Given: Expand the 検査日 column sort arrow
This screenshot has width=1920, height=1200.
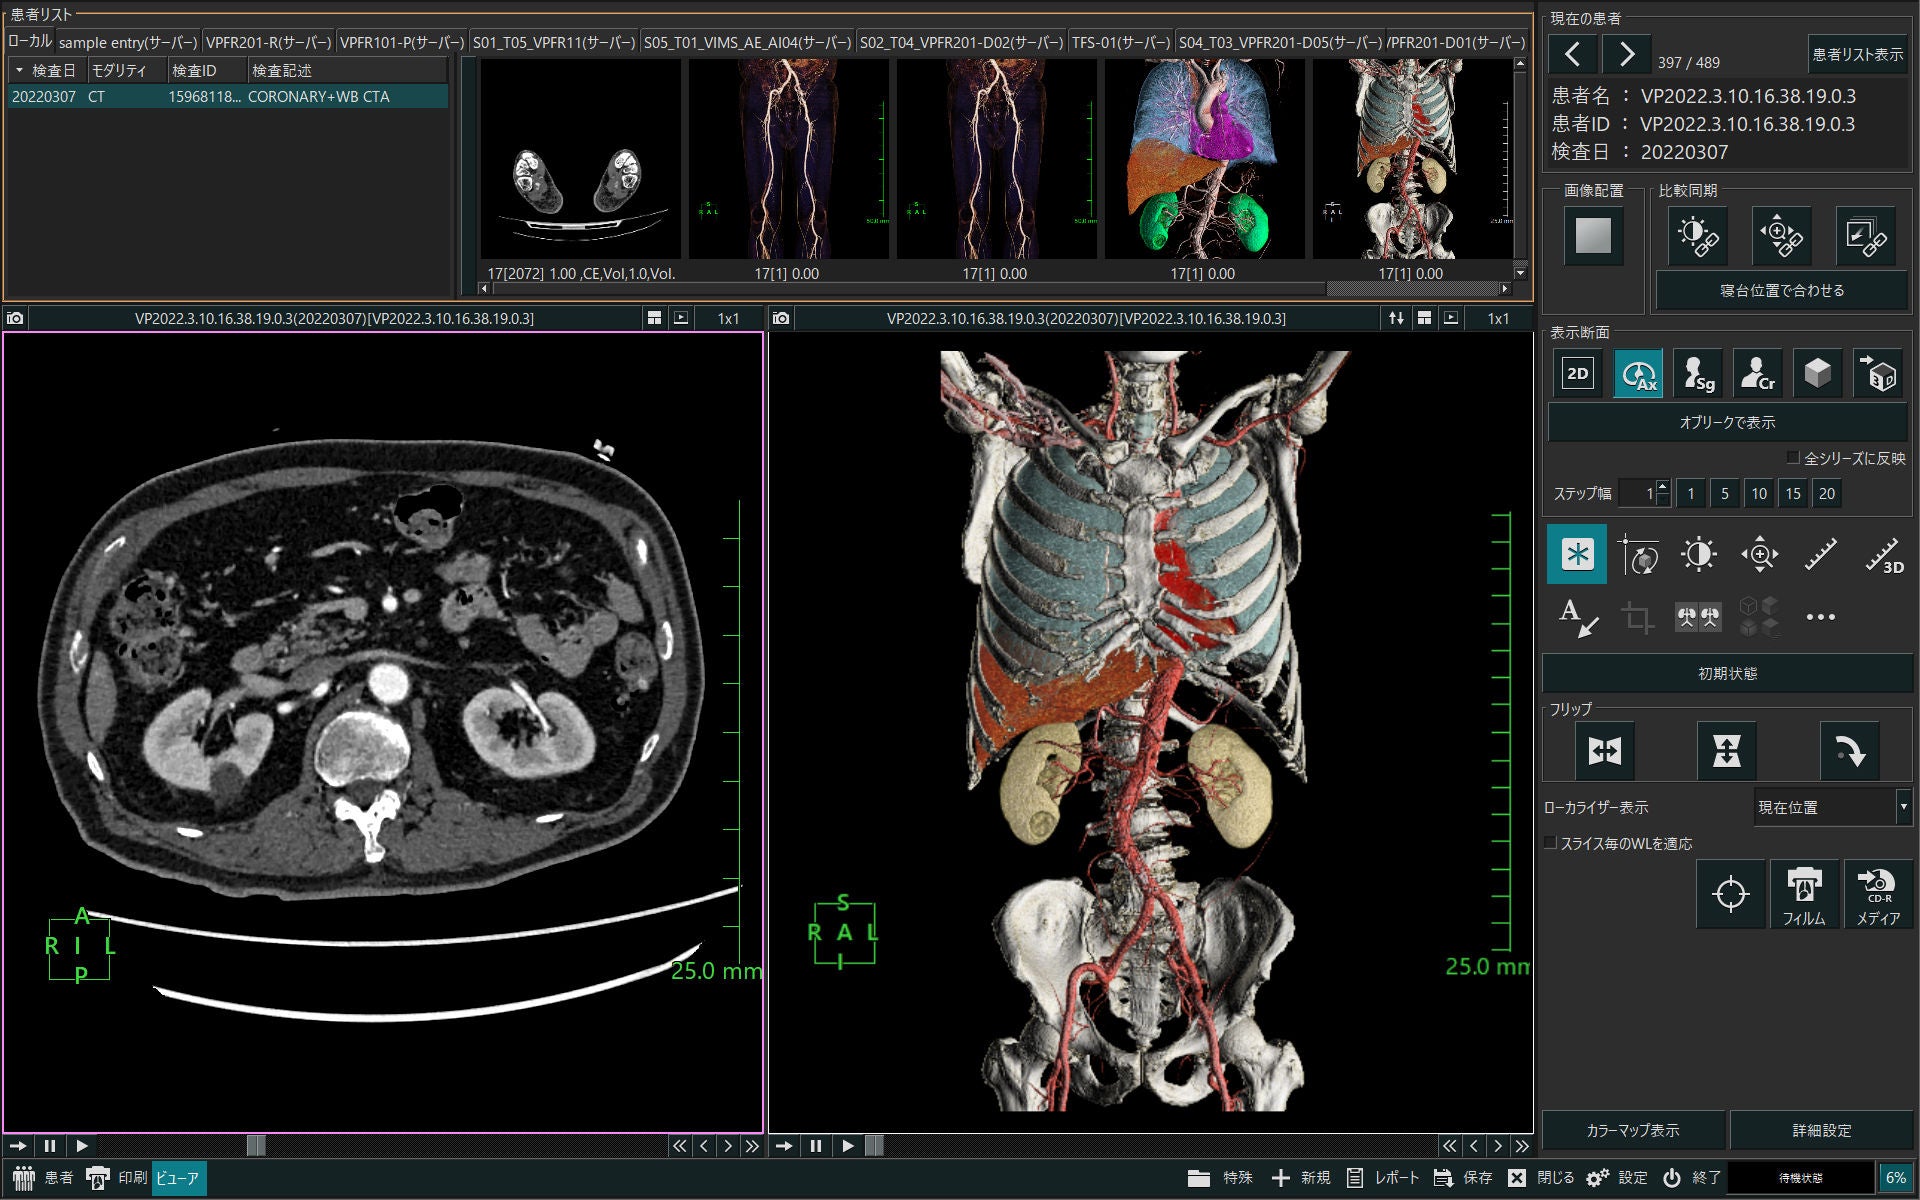Looking at the screenshot, I should [19, 70].
